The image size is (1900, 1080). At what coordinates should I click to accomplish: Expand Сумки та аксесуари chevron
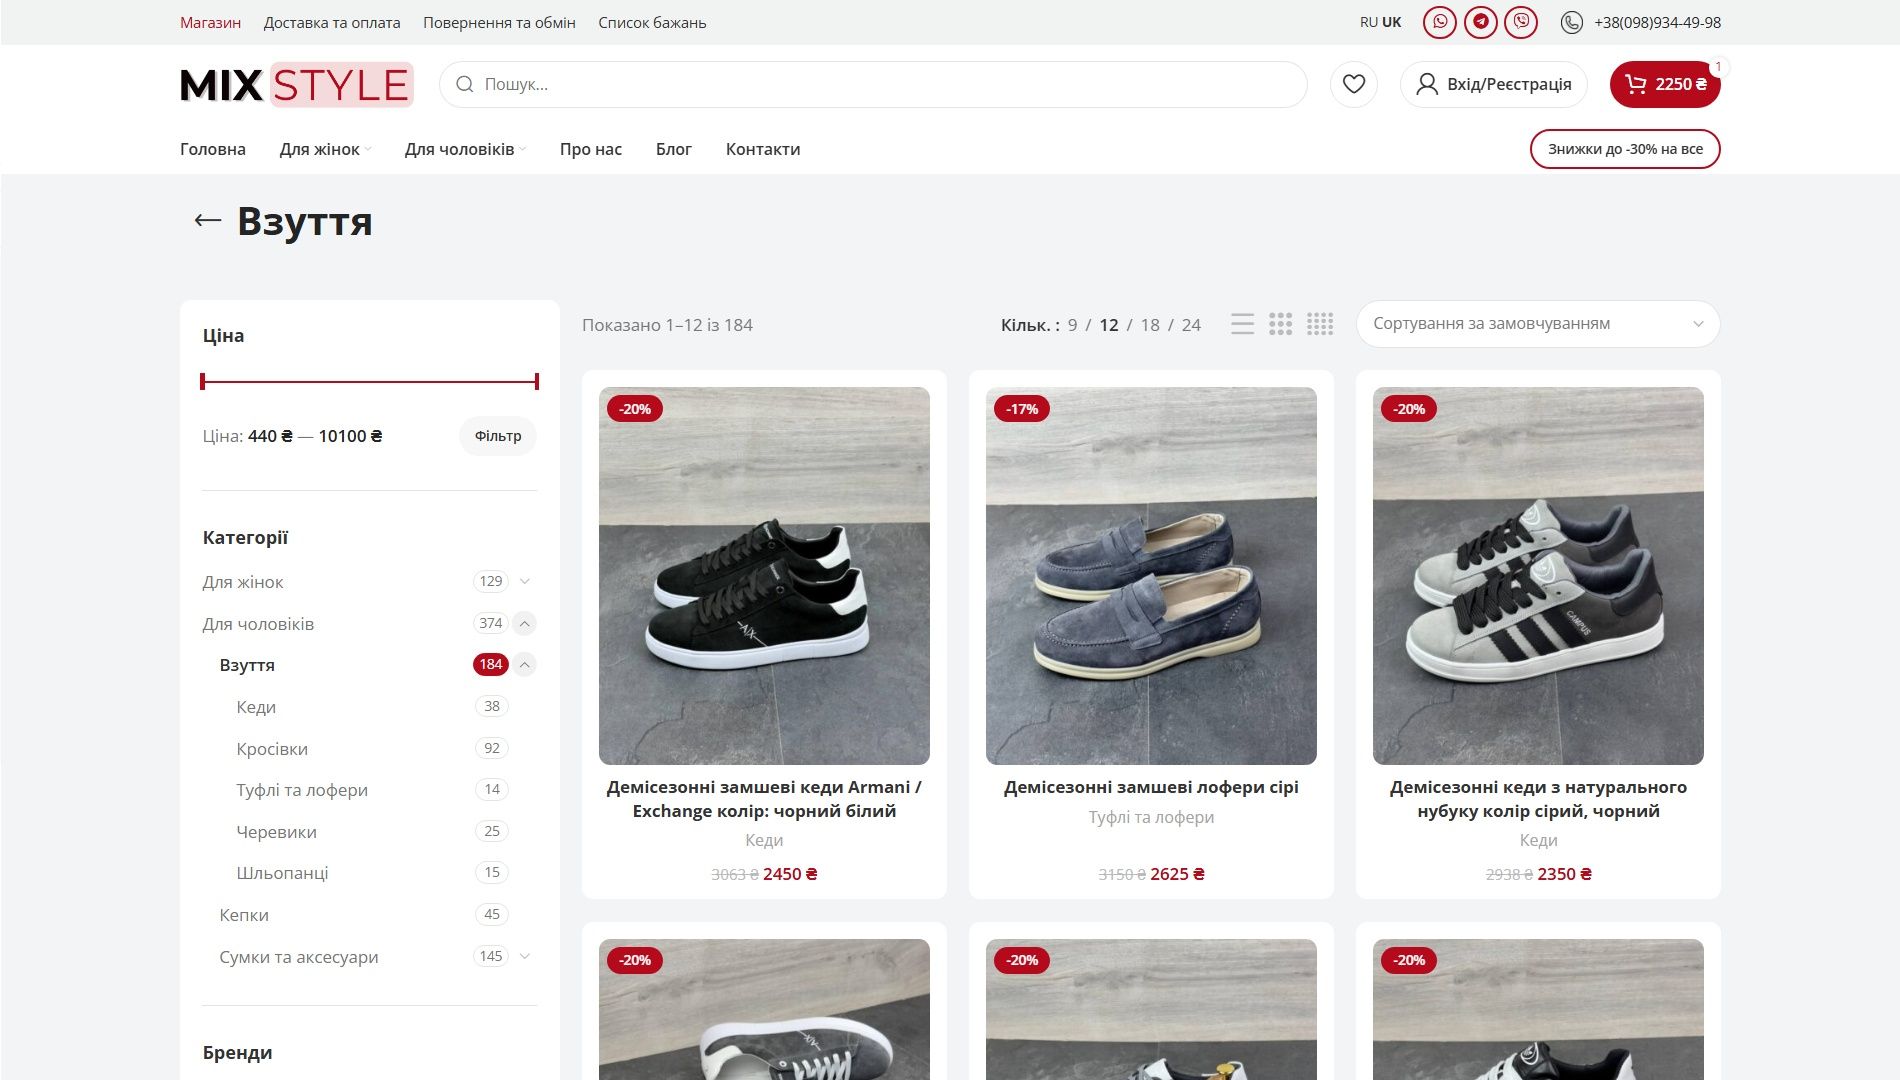pos(525,956)
